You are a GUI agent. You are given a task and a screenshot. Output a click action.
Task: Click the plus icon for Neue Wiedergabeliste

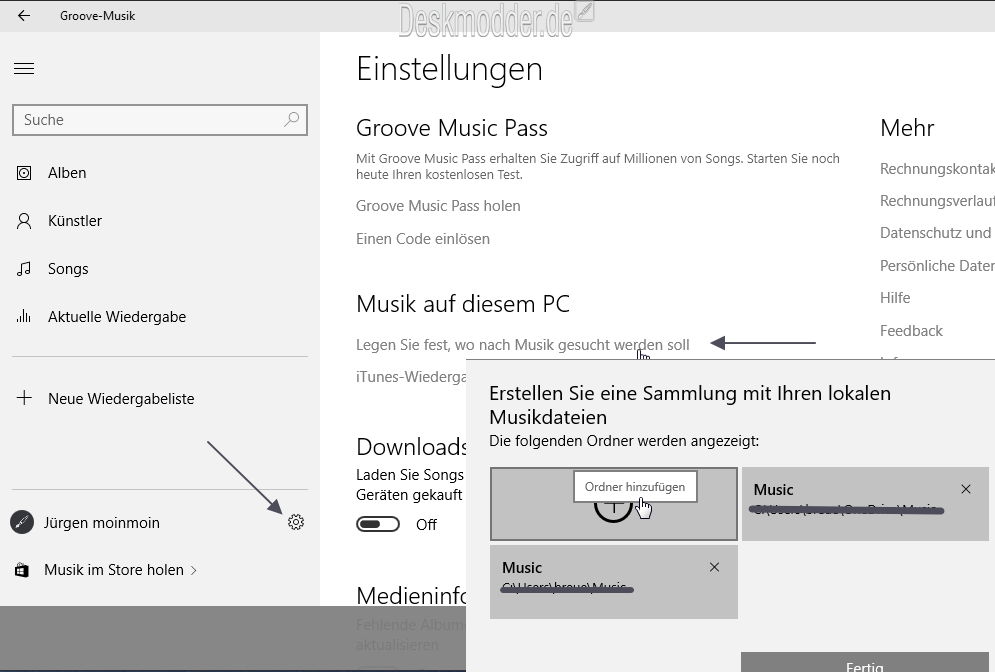(x=24, y=398)
